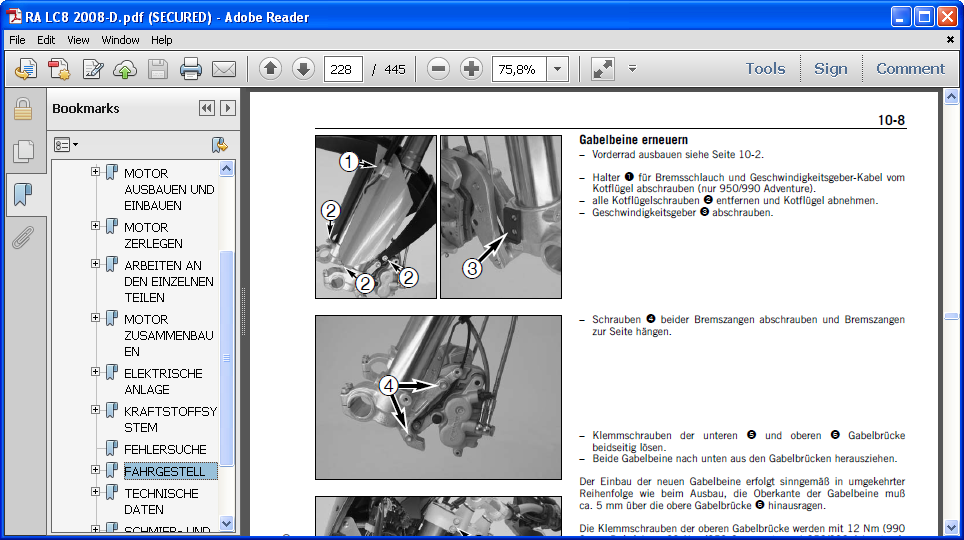Click the email envelope icon
964x540 pixels.
tap(223, 69)
